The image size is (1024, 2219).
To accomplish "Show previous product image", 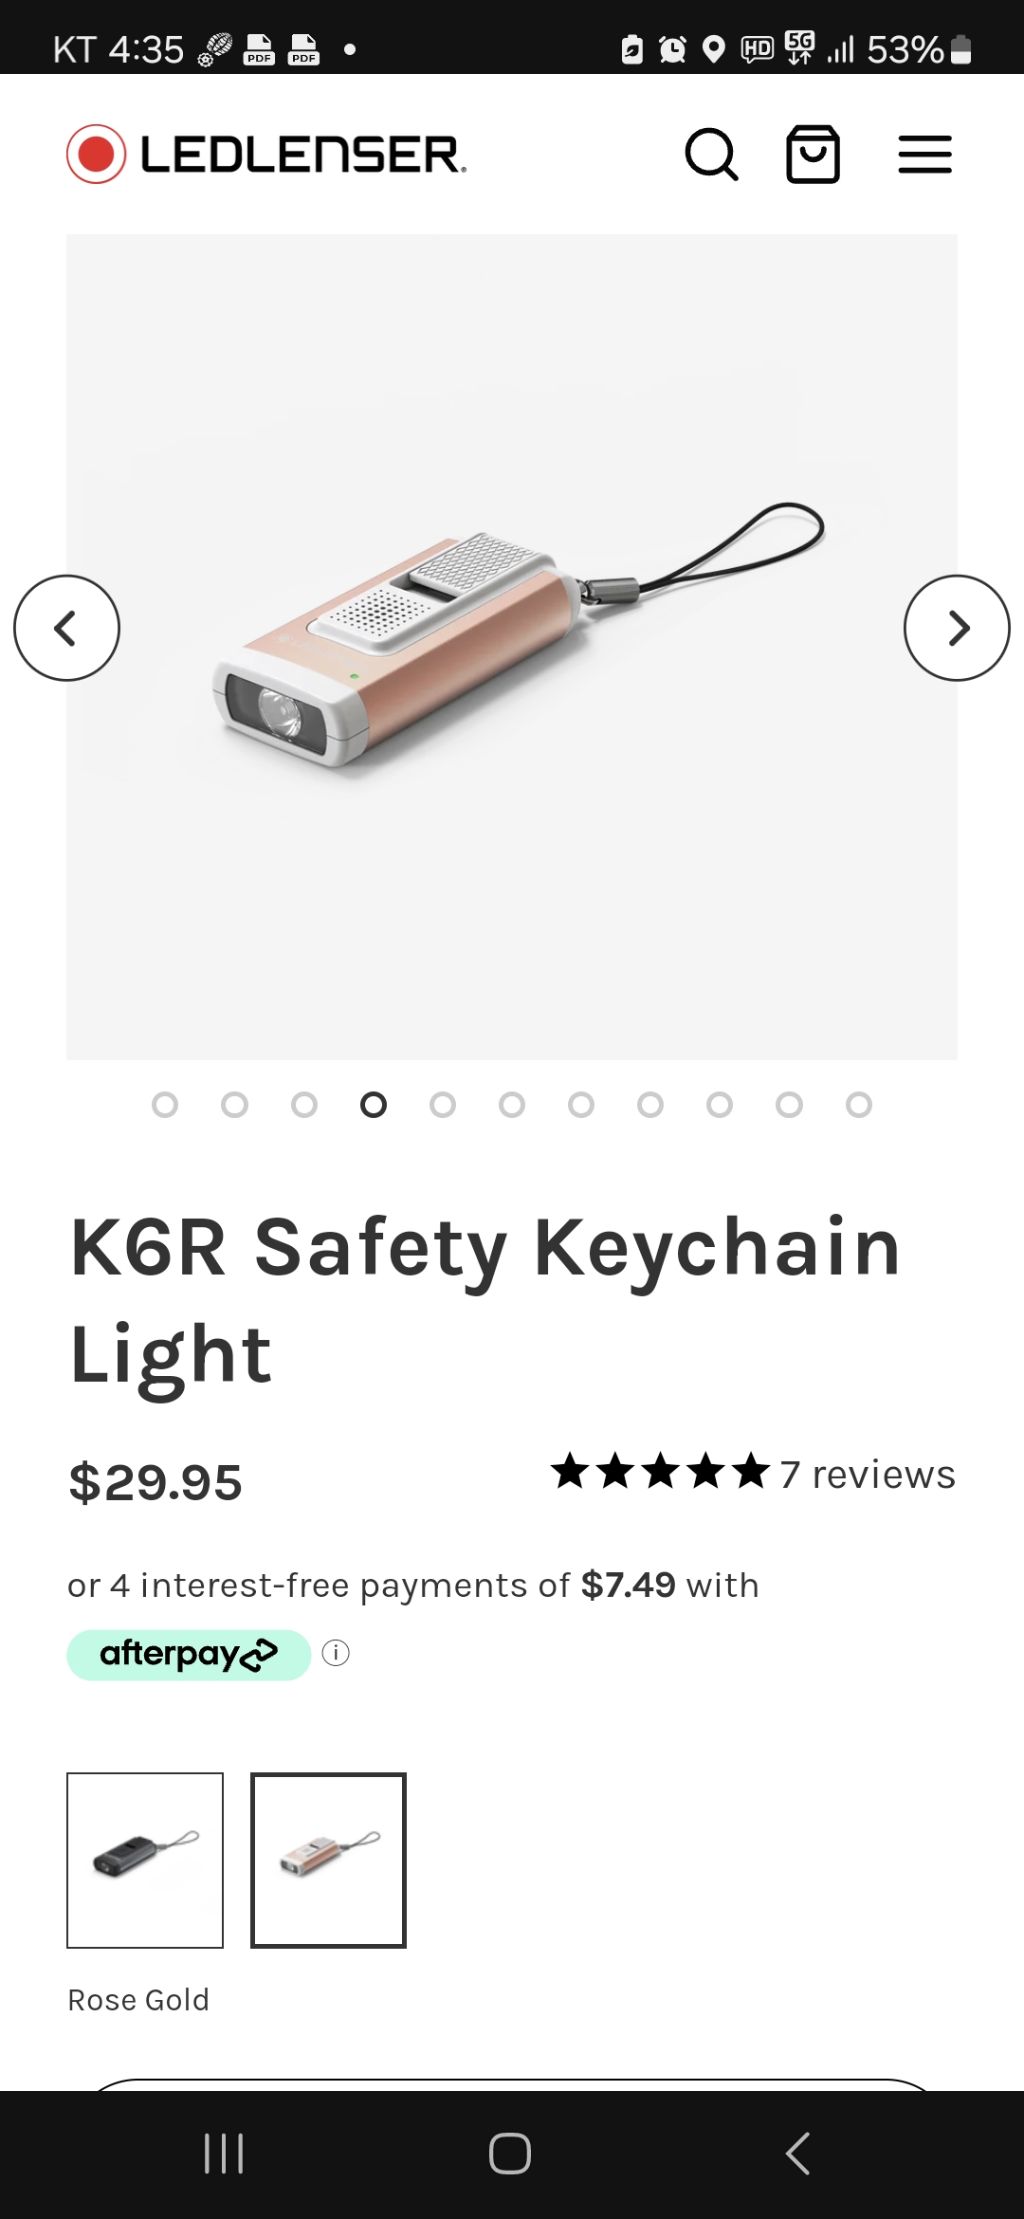I will (x=67, y=628).
